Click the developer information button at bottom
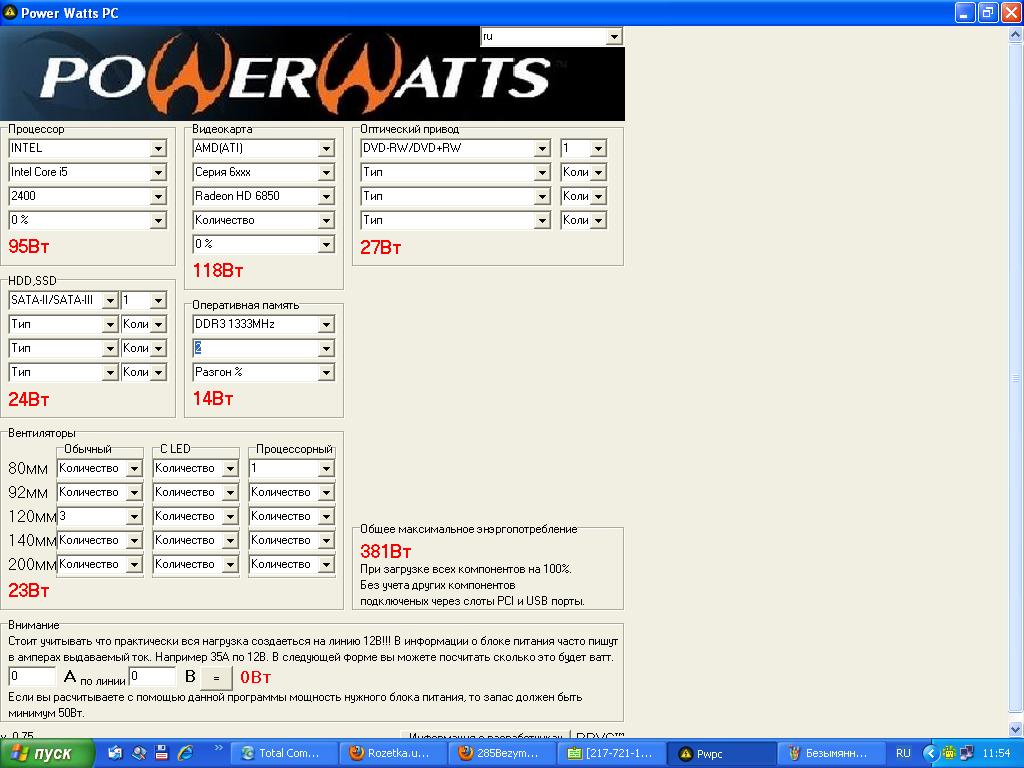Viewport: 1024px width, 768px height. [485, 734]
